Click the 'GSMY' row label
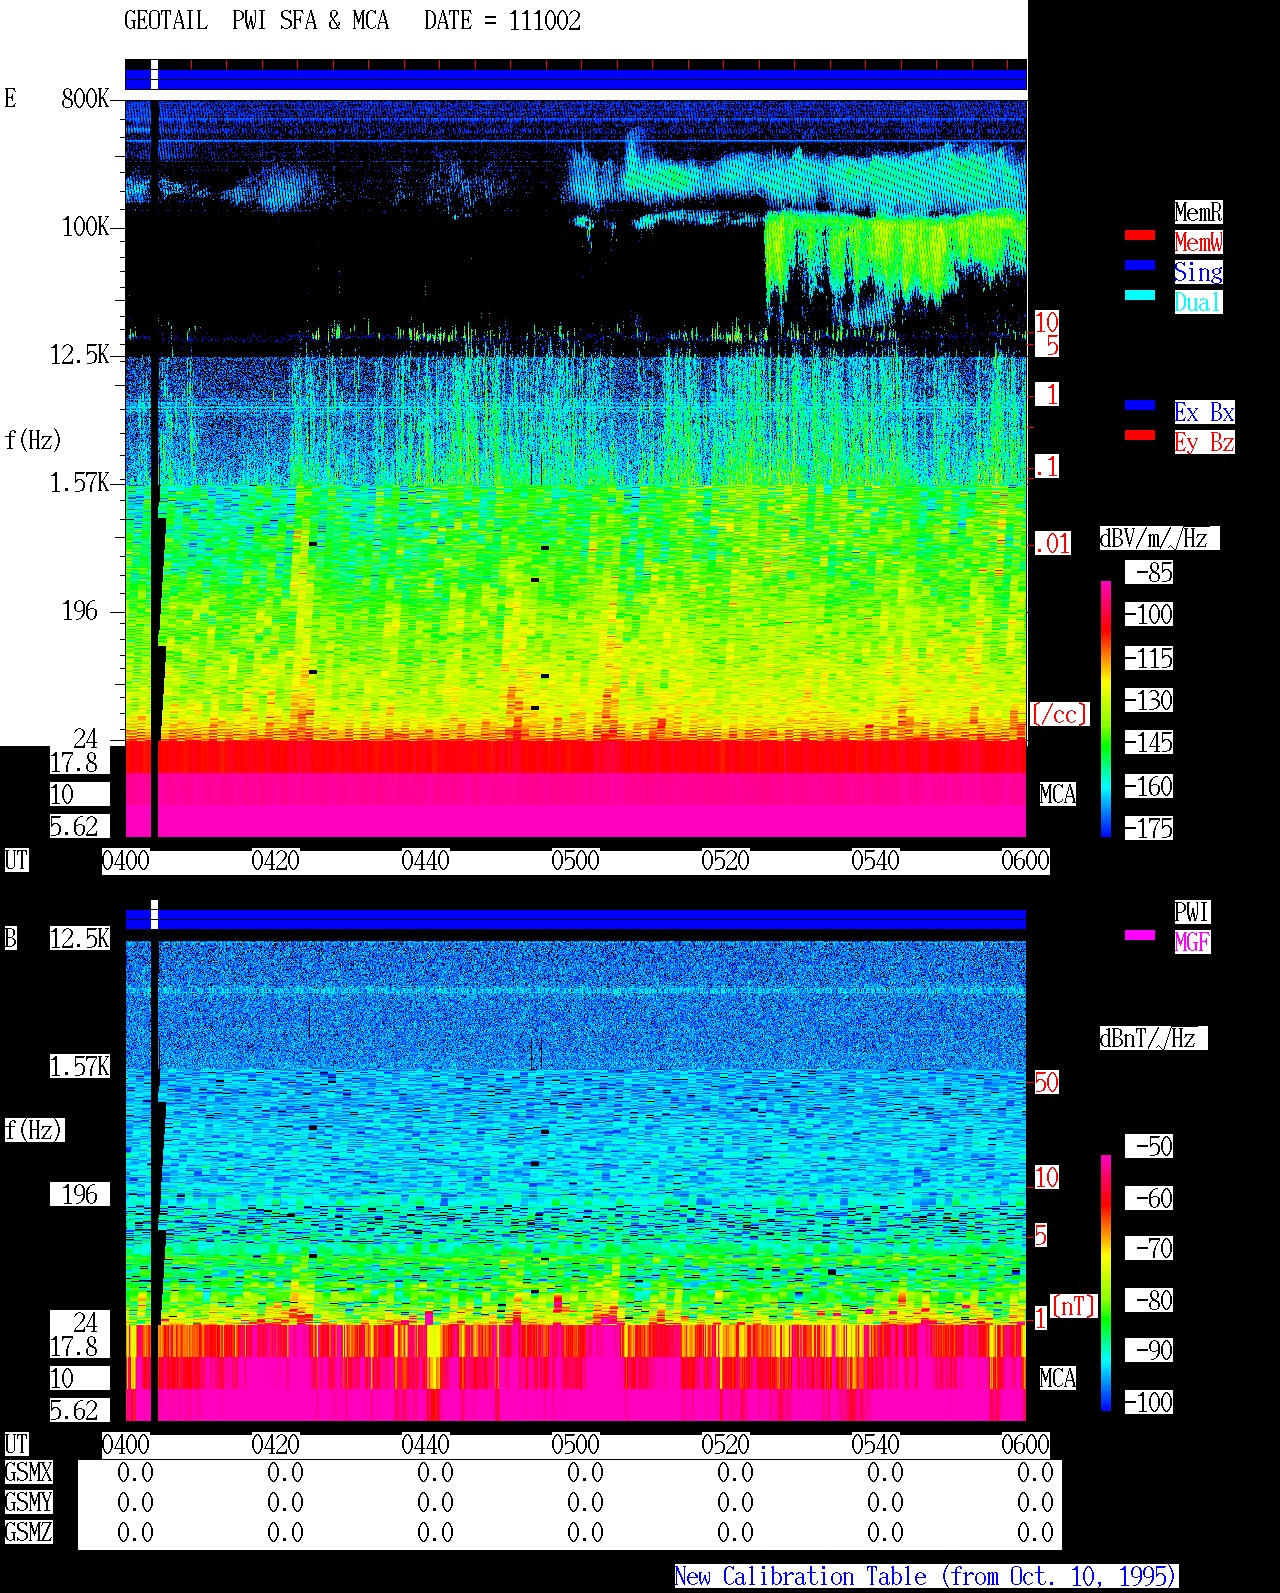Image resolution: width=1280 pixels, height=1593 pixels. 28,1503
